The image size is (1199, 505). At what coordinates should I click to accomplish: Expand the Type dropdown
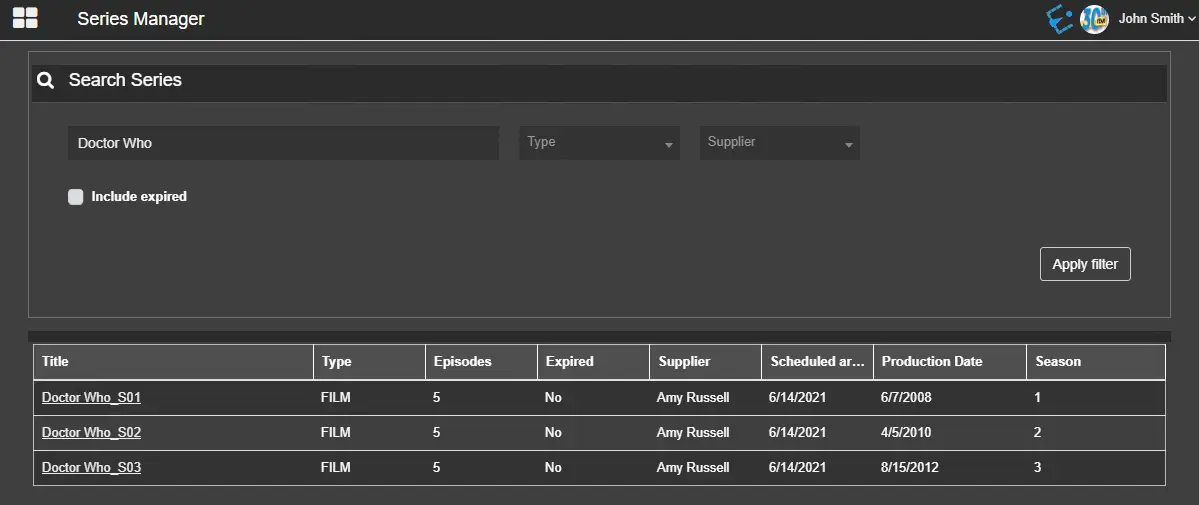point(599,143)
